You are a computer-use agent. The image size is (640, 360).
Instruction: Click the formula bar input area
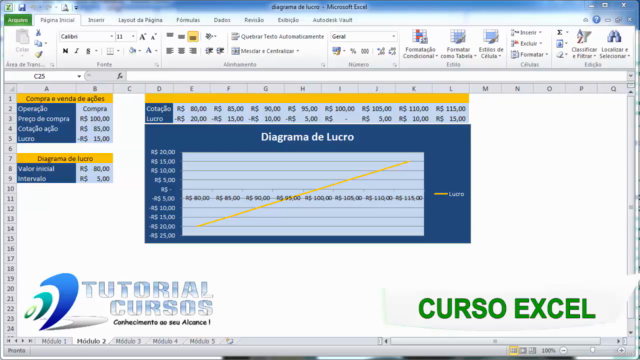tap(377, 76)
